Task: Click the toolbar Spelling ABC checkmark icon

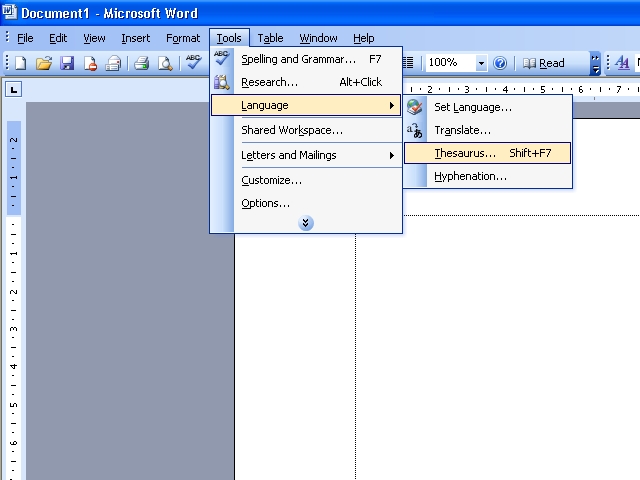Action: click(193, 62)
